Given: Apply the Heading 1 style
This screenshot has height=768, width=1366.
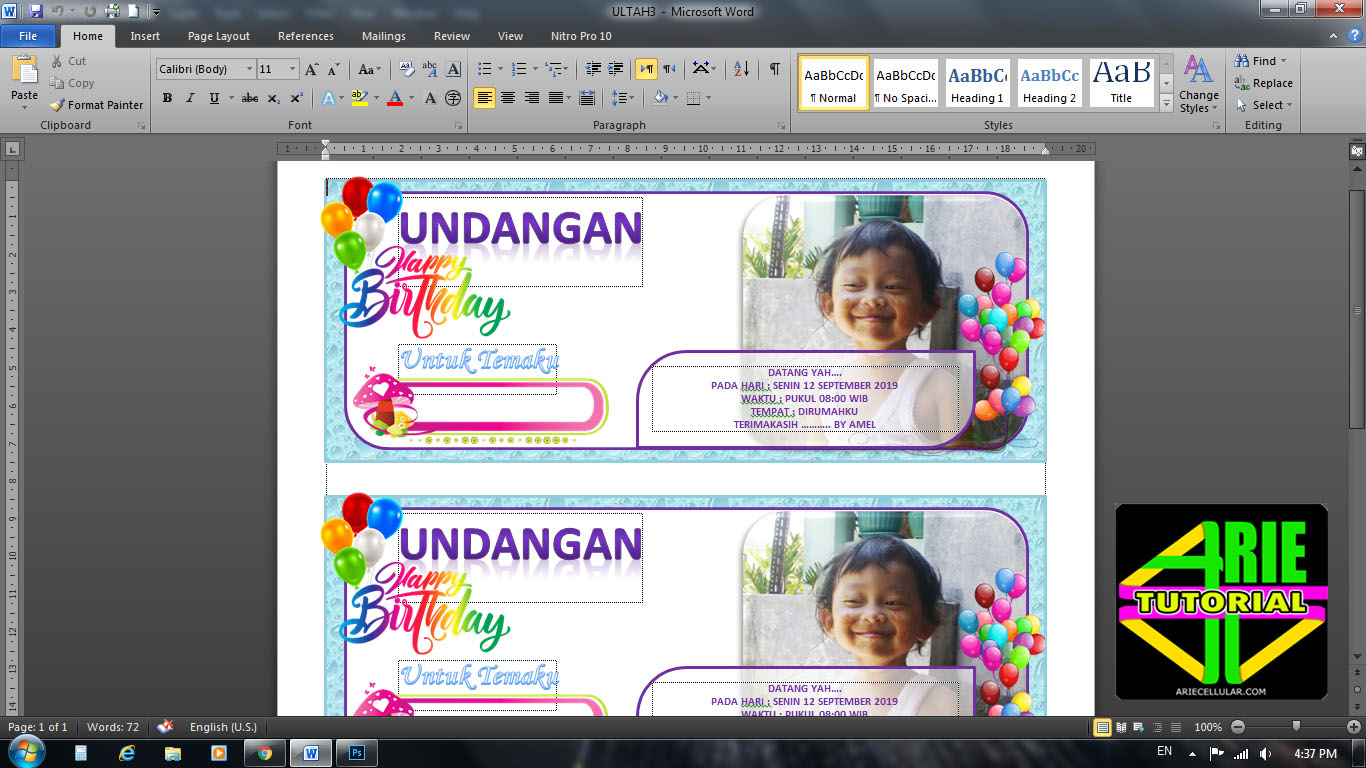Looking at the screenshot, I should [977, 83].
